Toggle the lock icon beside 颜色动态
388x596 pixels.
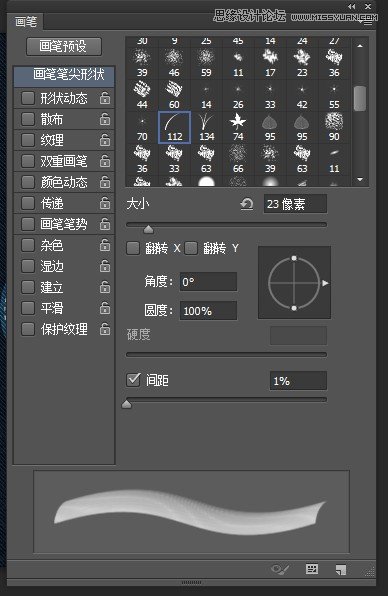(x=105, y=182)
